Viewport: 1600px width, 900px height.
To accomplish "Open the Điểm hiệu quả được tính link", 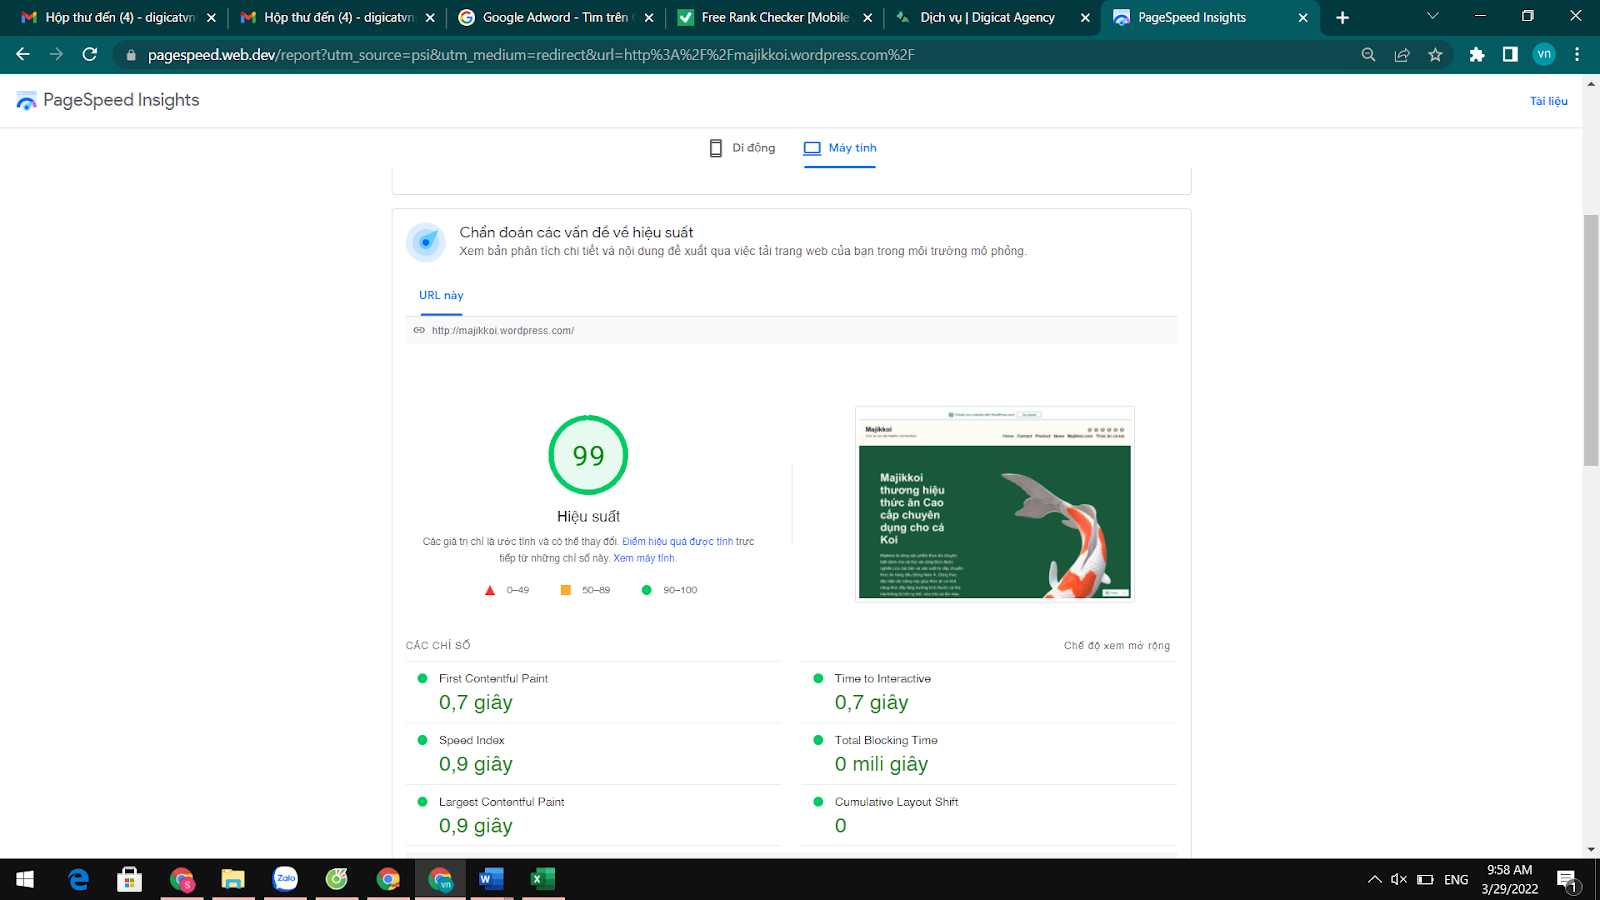I will click(x=677, y=542).
